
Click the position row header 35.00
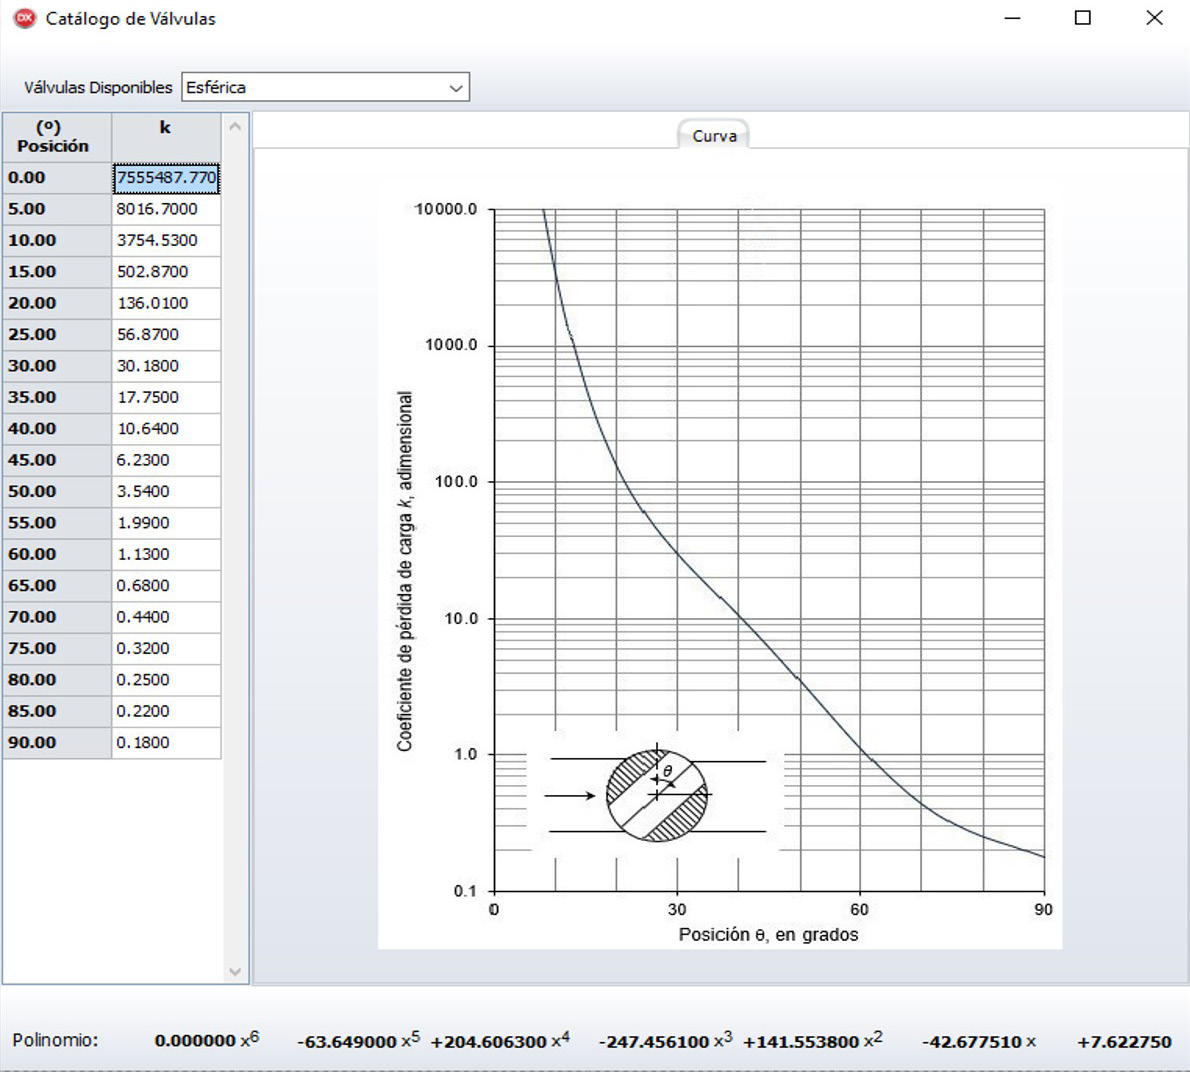click(57, 398)
